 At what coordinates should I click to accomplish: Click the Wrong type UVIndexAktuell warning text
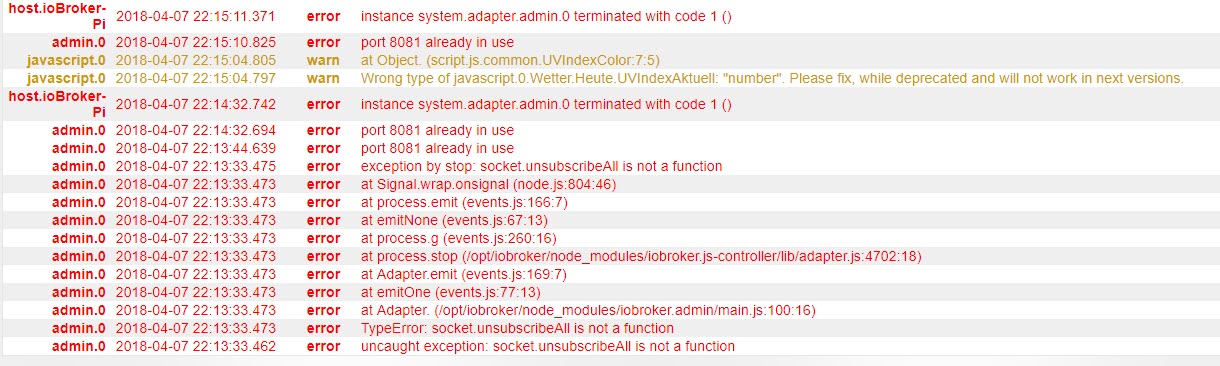(772, 78)
